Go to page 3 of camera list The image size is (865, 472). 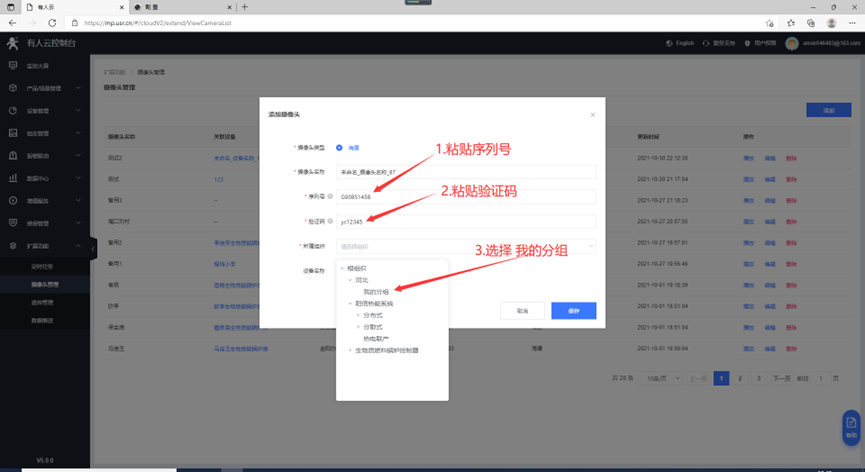(x=759, y=378)
